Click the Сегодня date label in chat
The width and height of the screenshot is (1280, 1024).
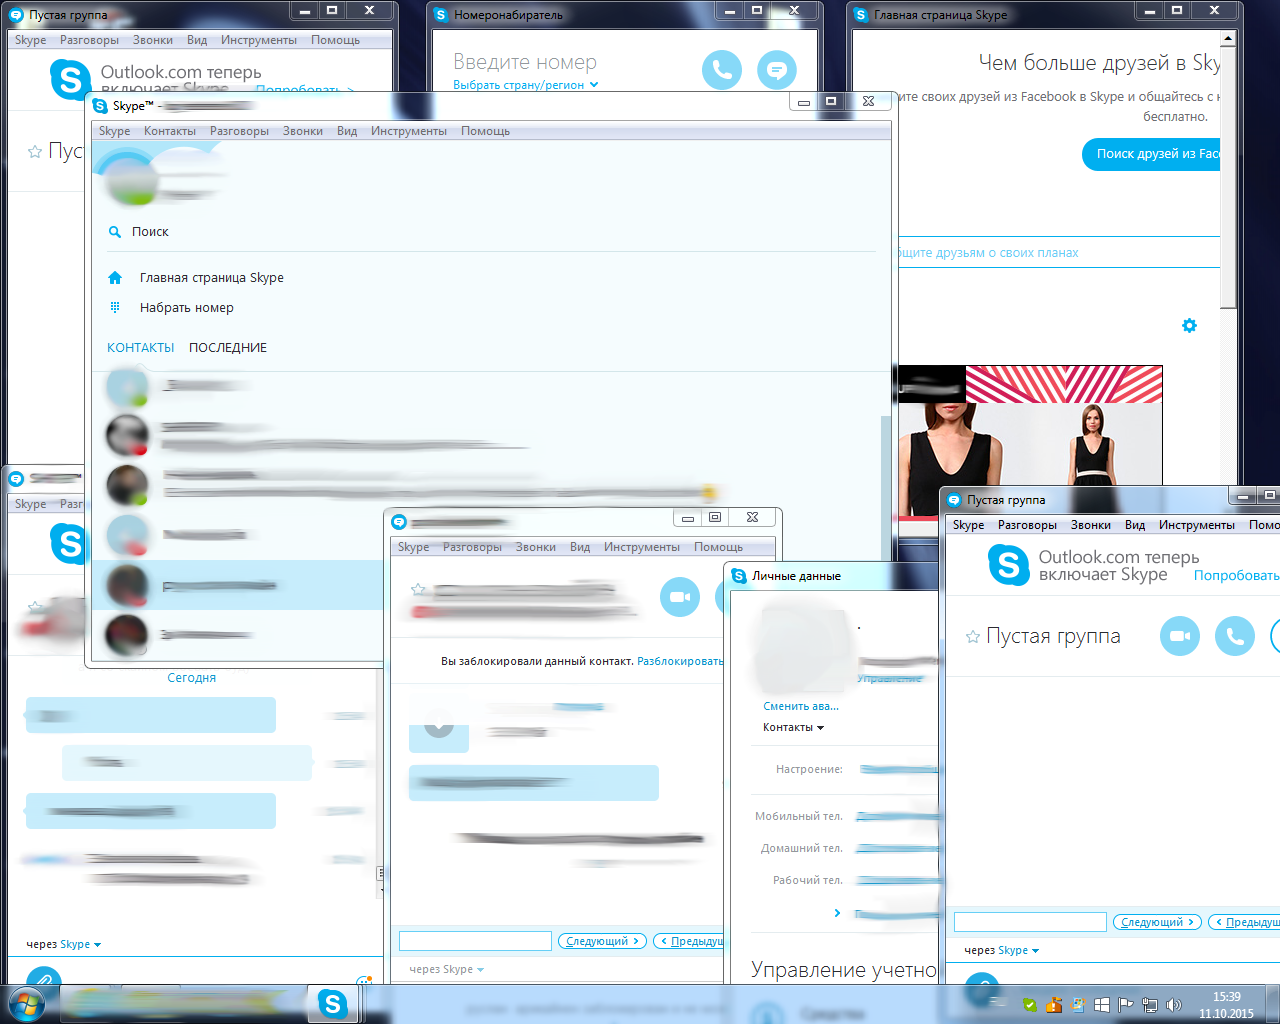point(191,678)
